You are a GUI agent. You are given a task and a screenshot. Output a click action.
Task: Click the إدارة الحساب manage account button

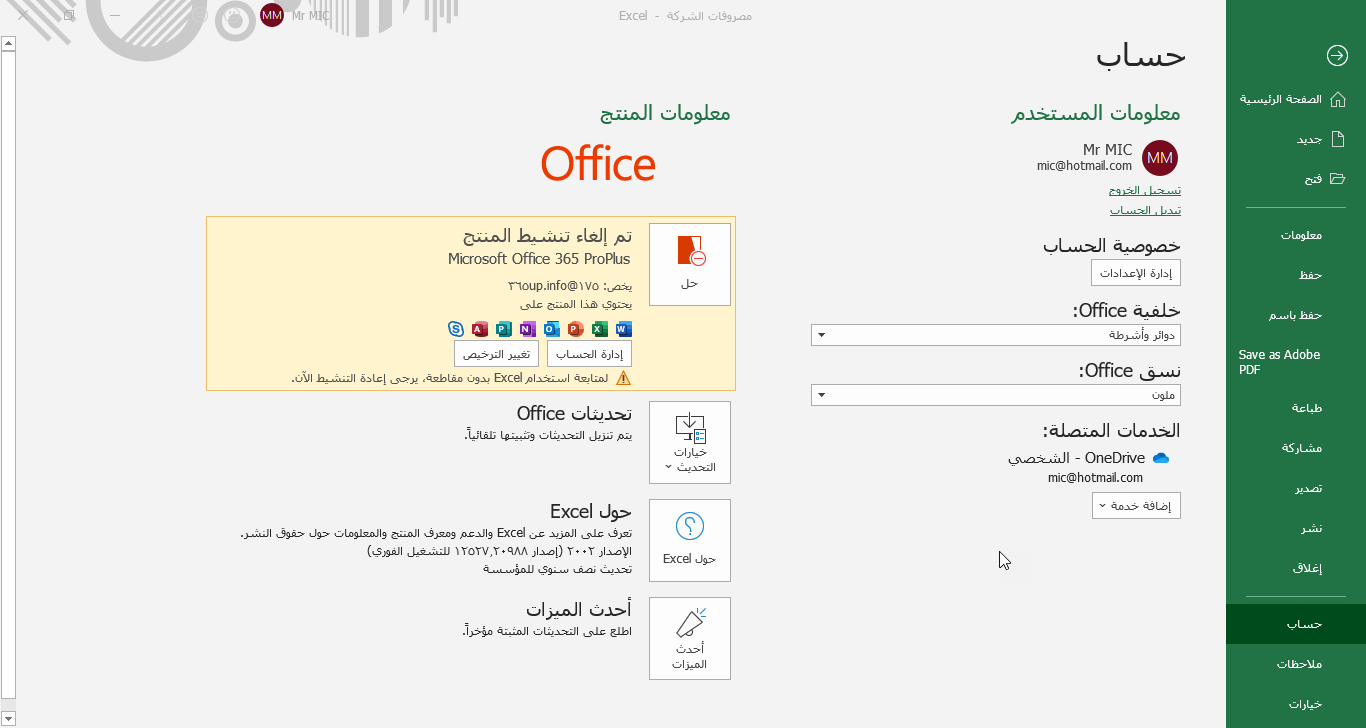[590, 354]
